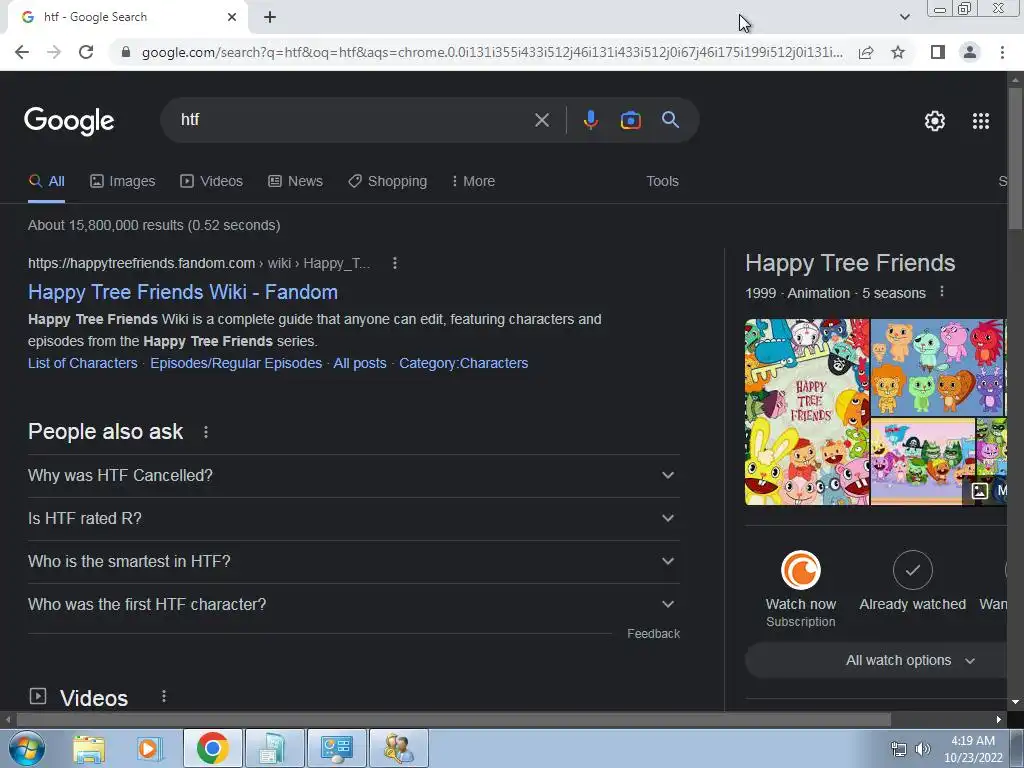Image resolution: width=1024 pixels, height=768 pixels.
Task: Click the Crunchyroll Watch now icon
Action: click(x=801, y=570)
